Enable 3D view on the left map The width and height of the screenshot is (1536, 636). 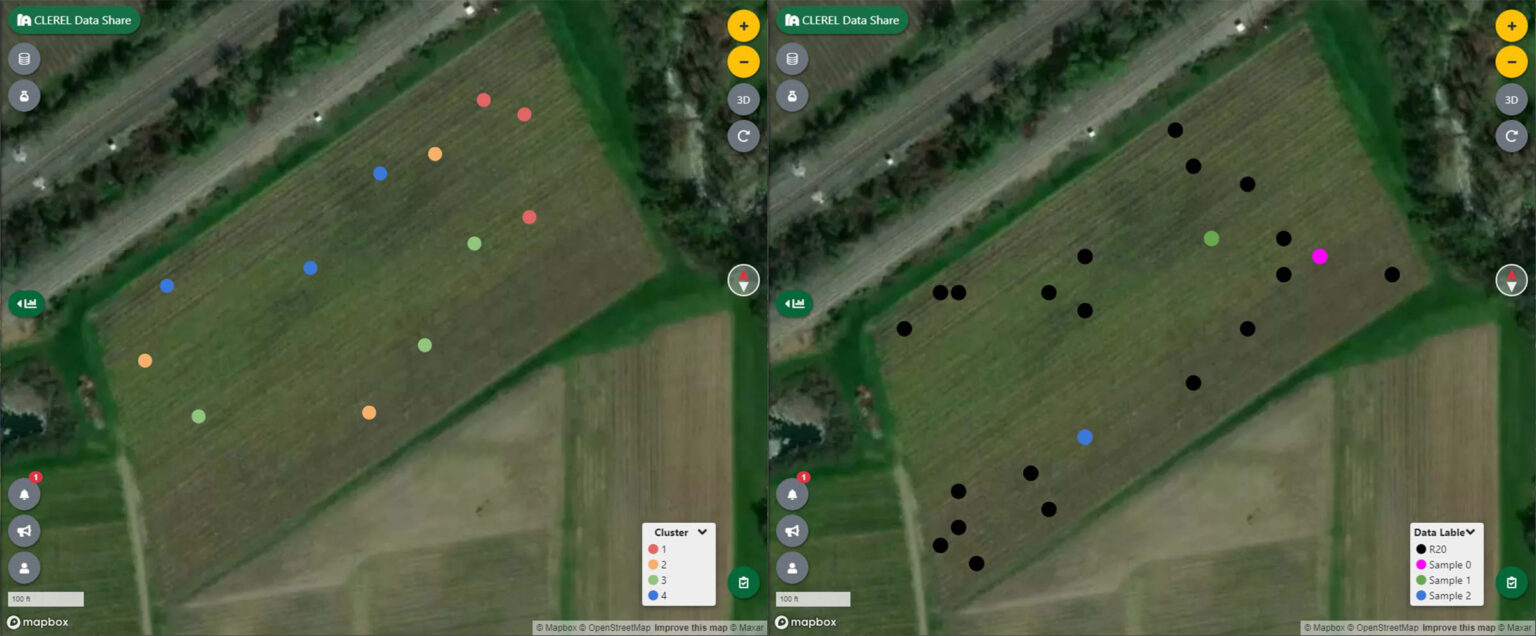(x=744, y=99)
